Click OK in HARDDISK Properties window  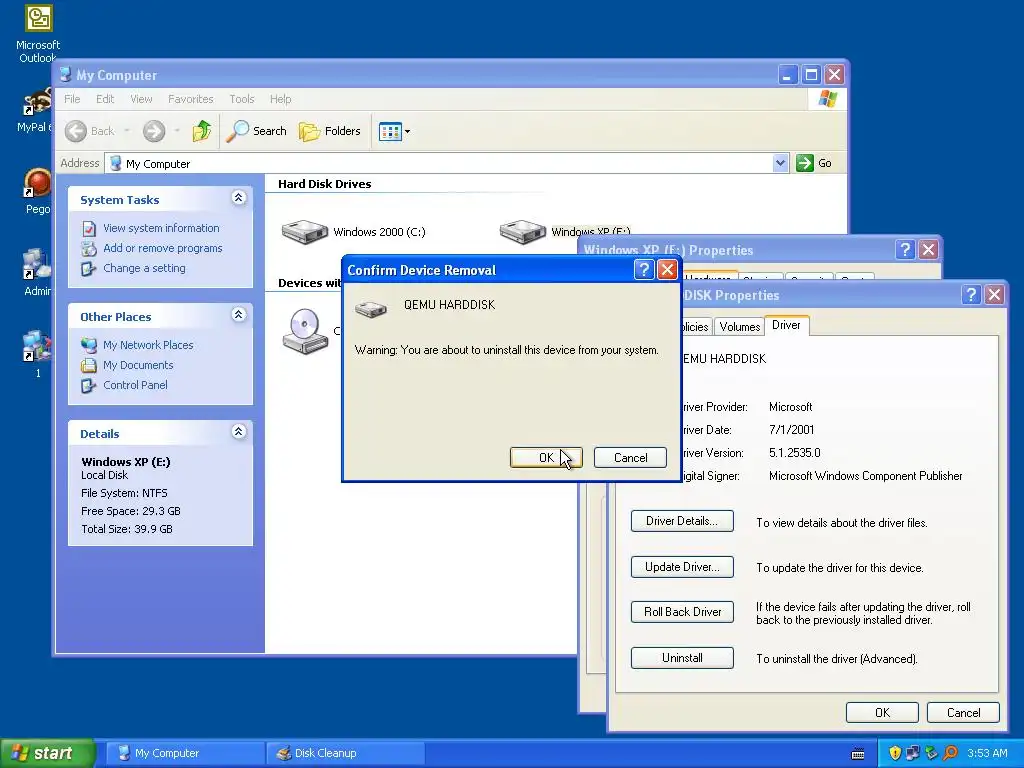tap(882, 712)
